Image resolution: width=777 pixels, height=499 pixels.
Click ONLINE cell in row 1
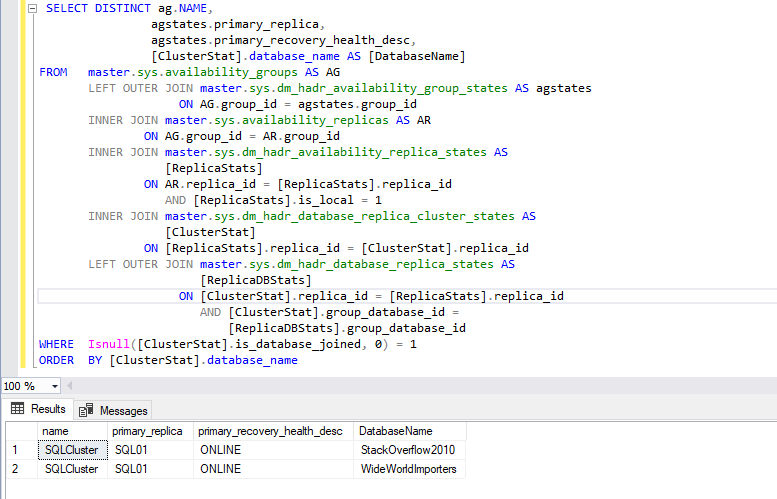273,450
